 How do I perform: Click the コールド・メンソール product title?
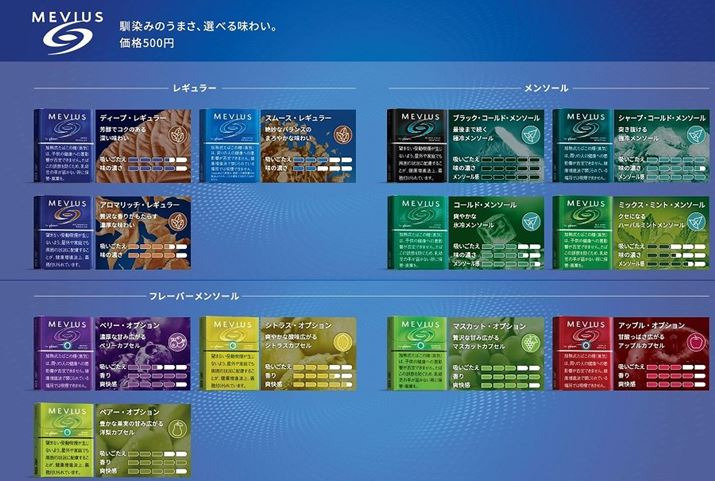coord(485,205)
